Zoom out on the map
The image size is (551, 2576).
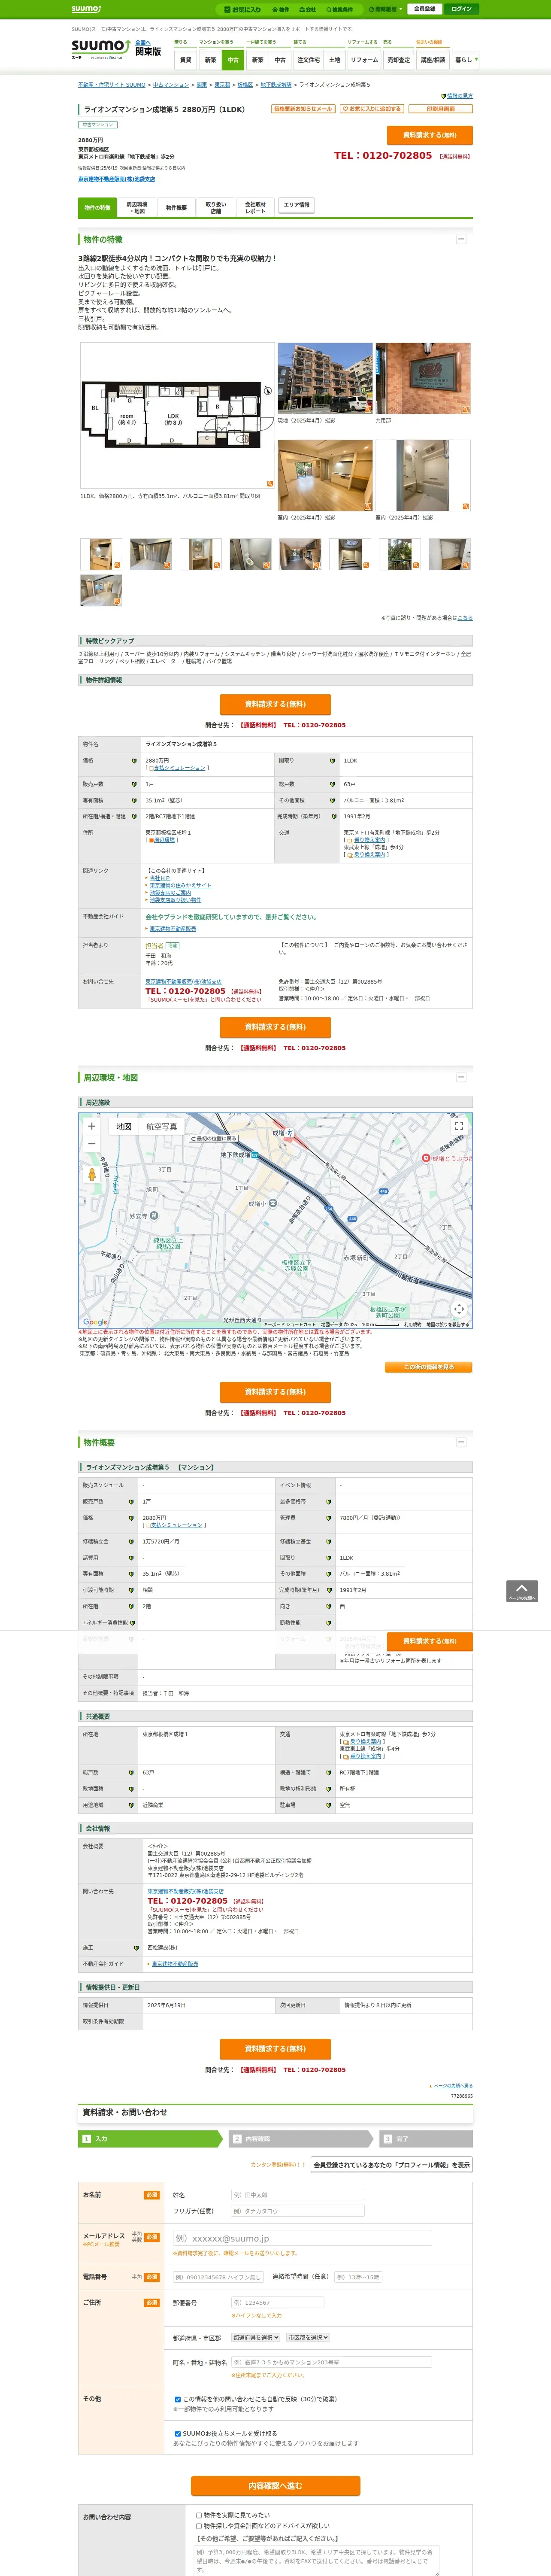pos(92,1144)
